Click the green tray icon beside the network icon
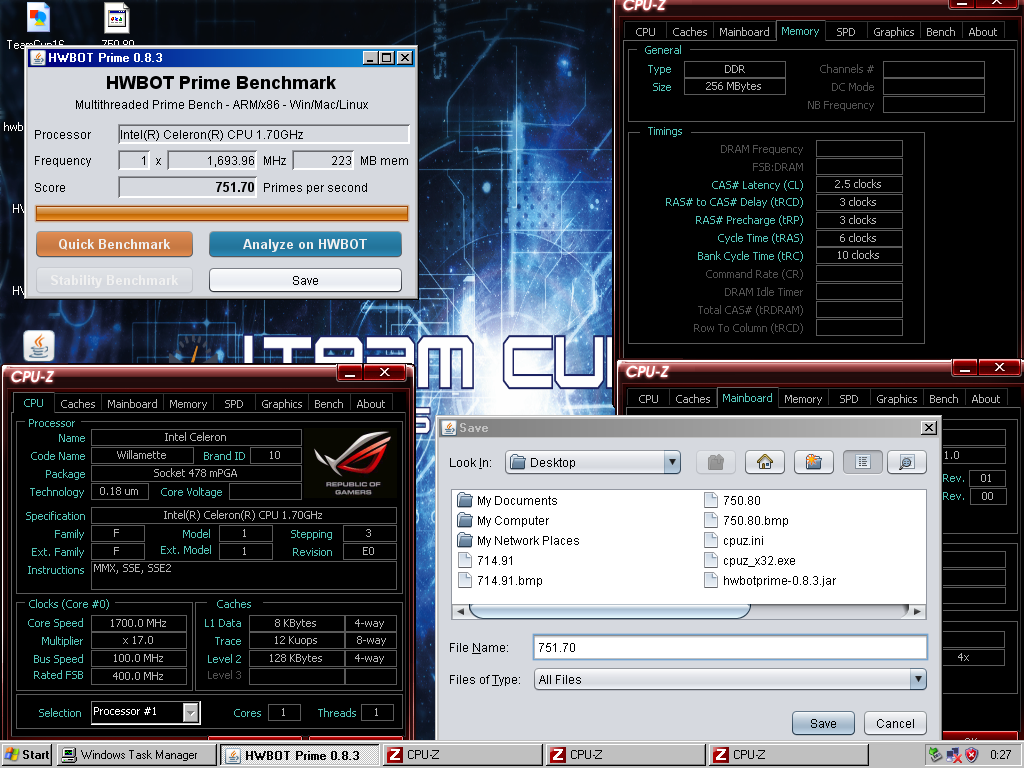The image size is (1024, 768). point(935,755)
